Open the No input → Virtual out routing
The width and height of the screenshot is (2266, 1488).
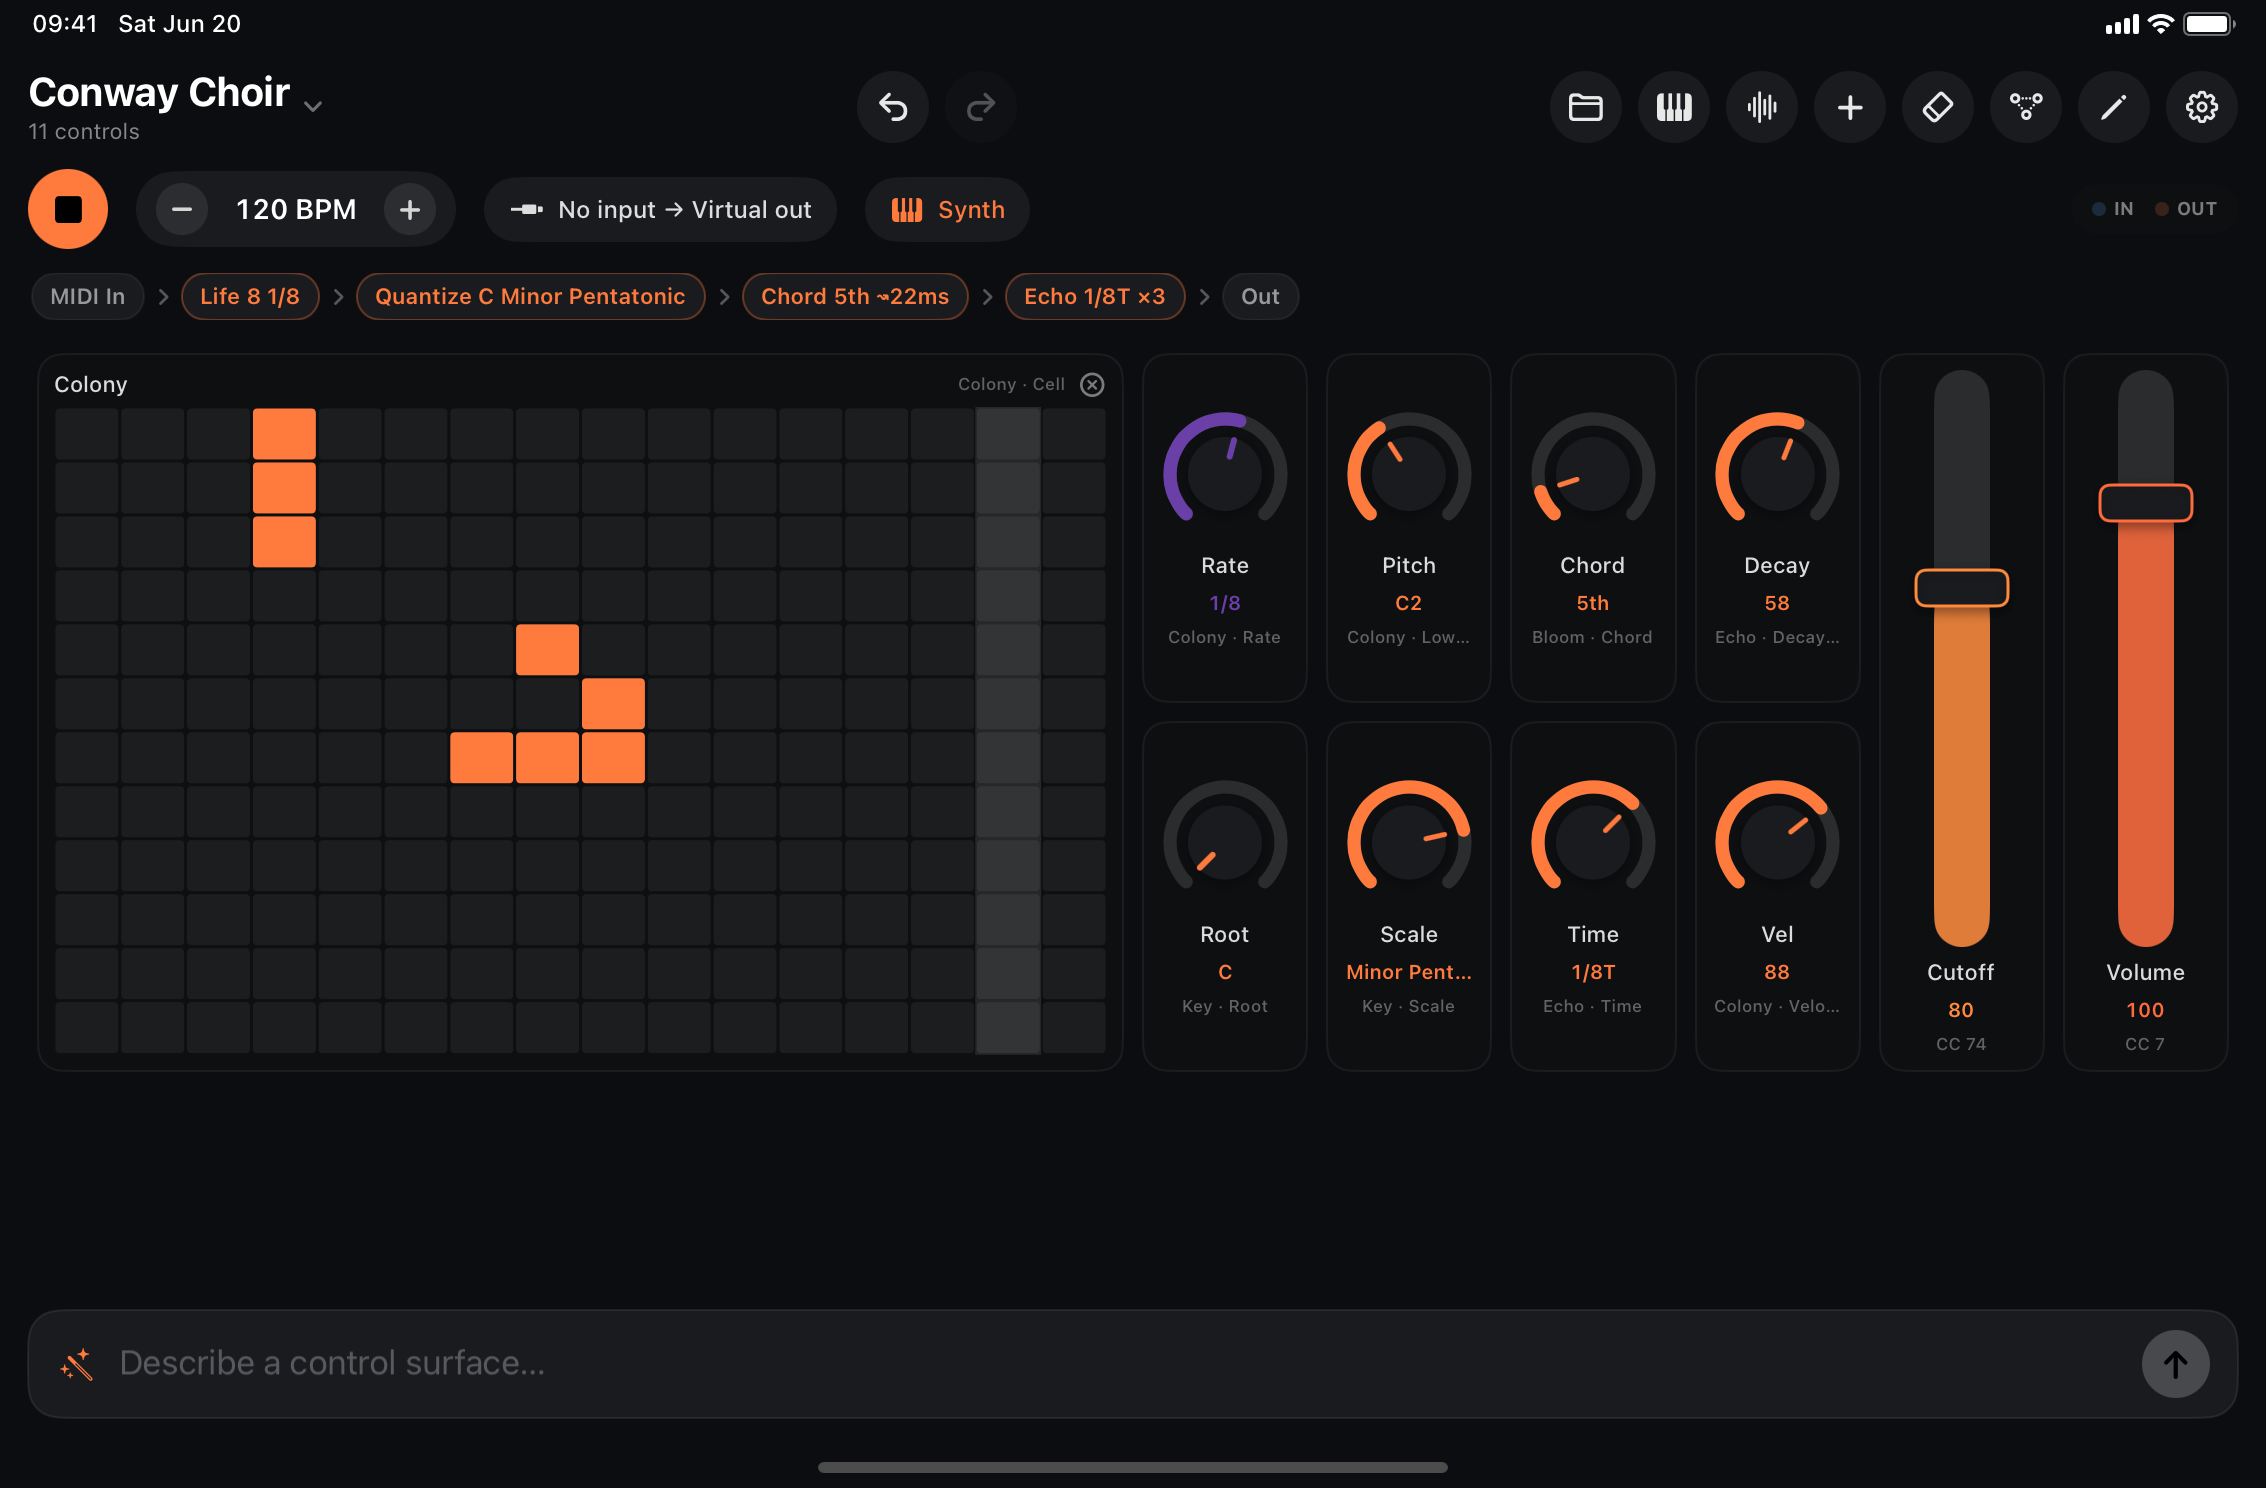(660, 209)
